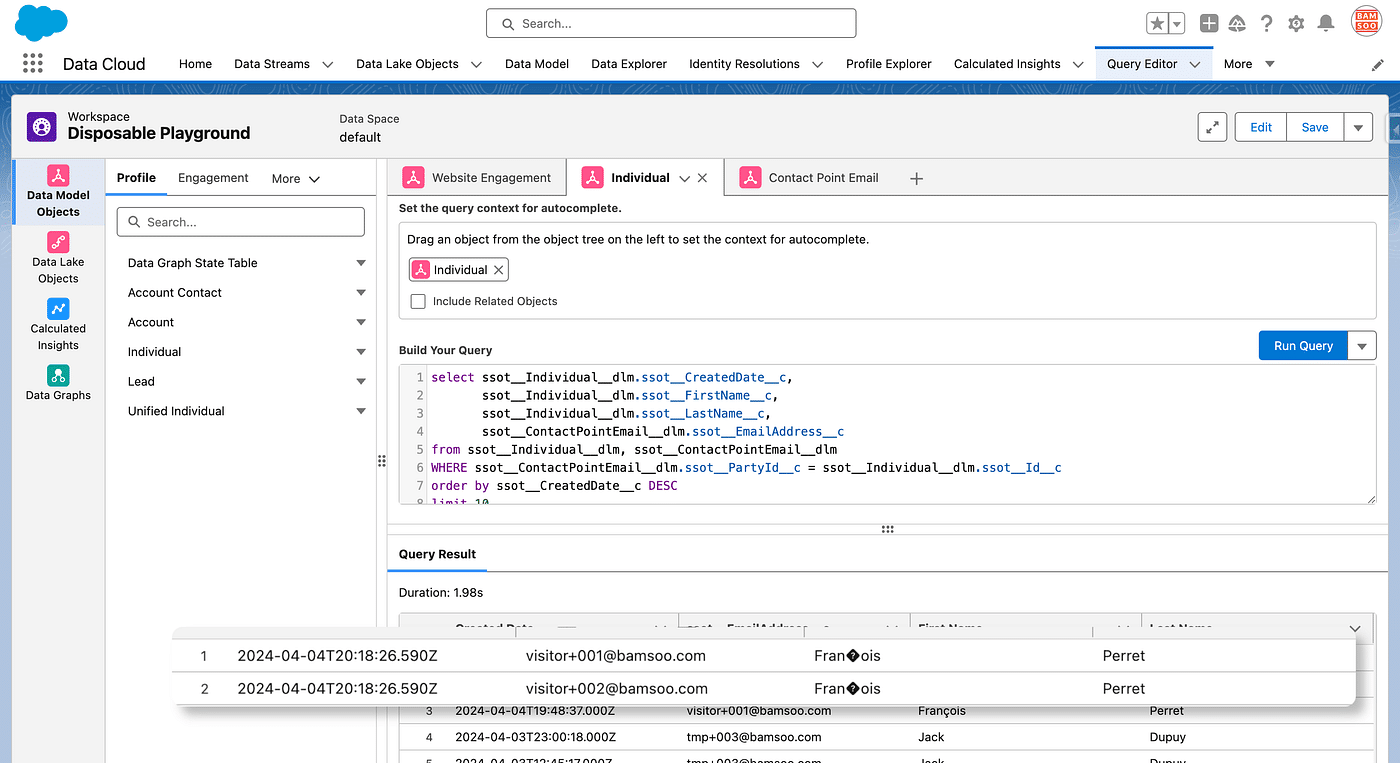
Task: Click the Run Query button
Action: pos(1302,346)
